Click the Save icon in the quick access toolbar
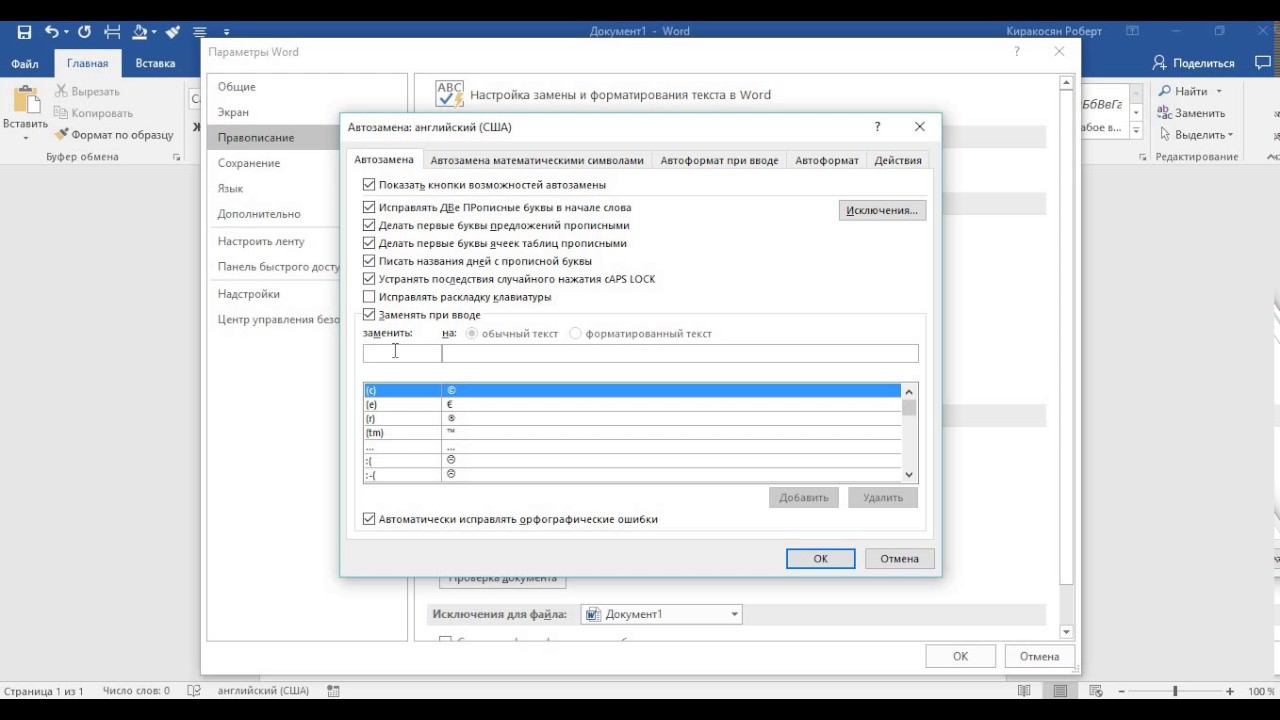This screenshot has height=720, width=1280. point(24,32)
